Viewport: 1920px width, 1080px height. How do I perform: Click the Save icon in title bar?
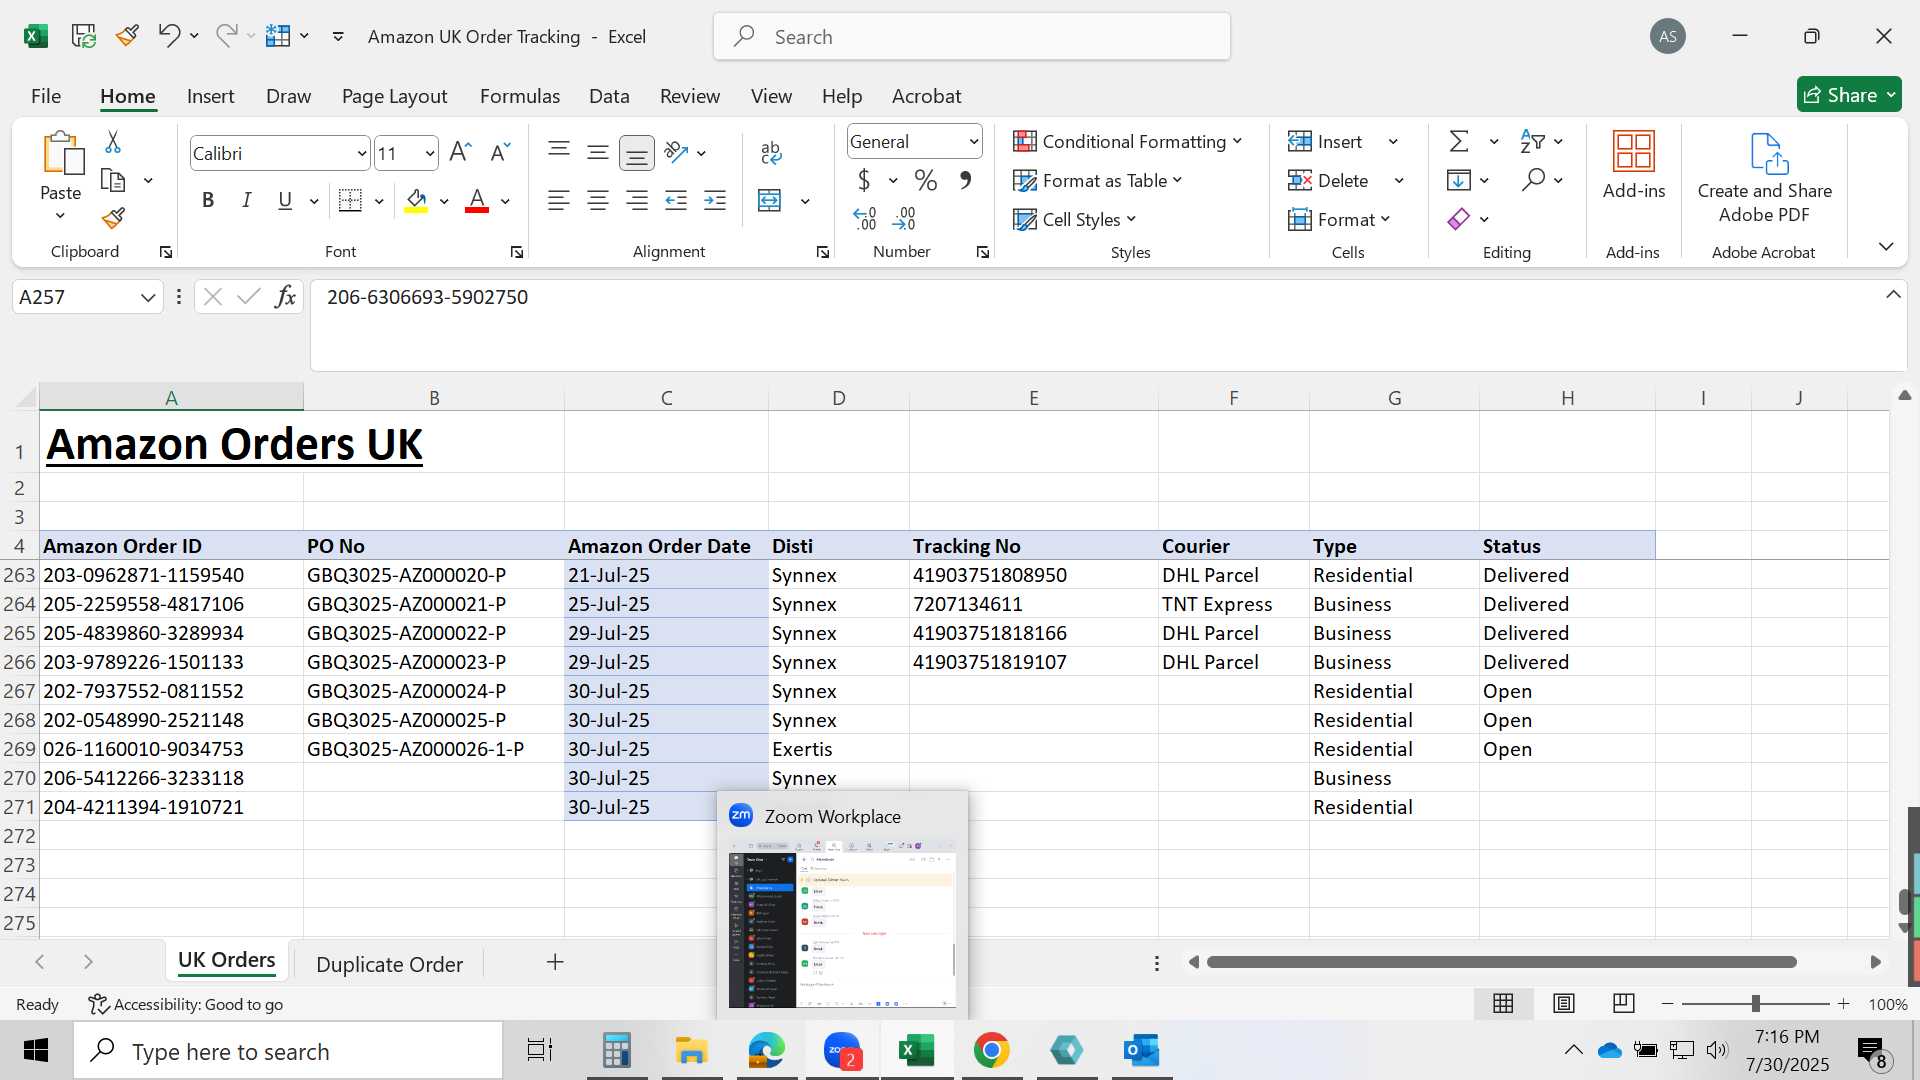tap(84, 36)
